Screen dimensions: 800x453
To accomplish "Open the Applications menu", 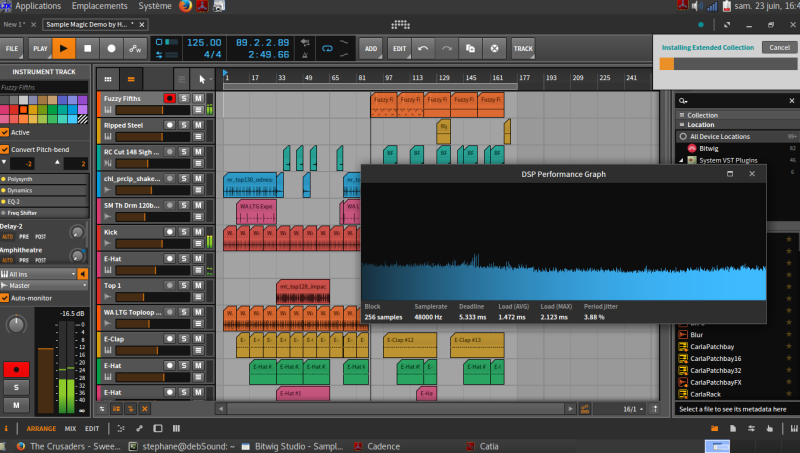I will coord(37,6).
